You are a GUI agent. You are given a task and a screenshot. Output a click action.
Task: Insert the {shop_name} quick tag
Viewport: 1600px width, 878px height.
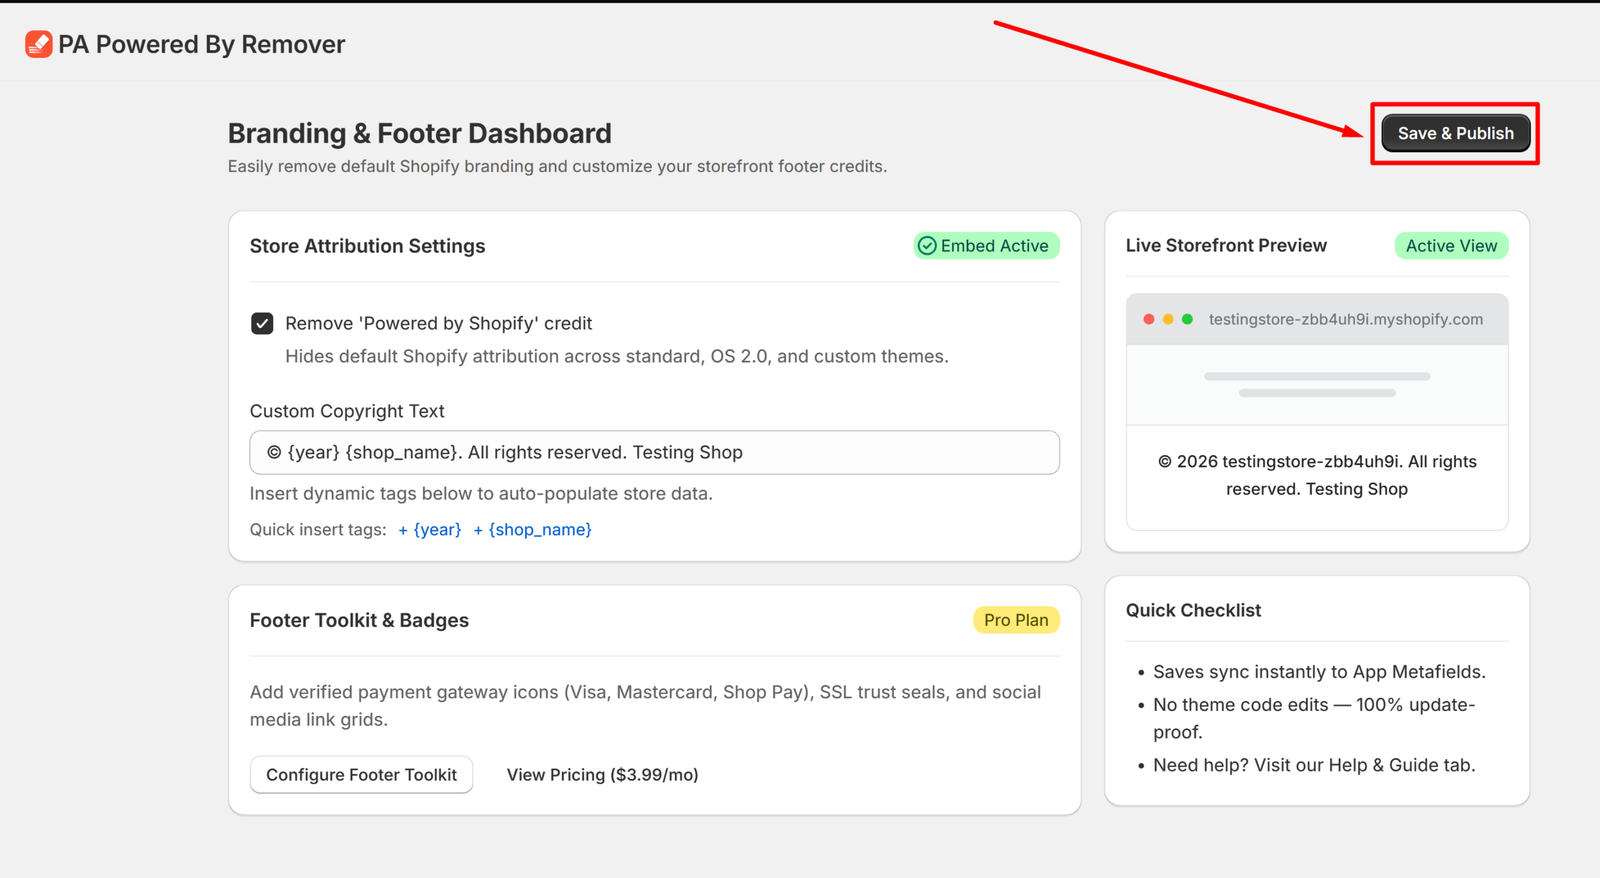point(533,529)
